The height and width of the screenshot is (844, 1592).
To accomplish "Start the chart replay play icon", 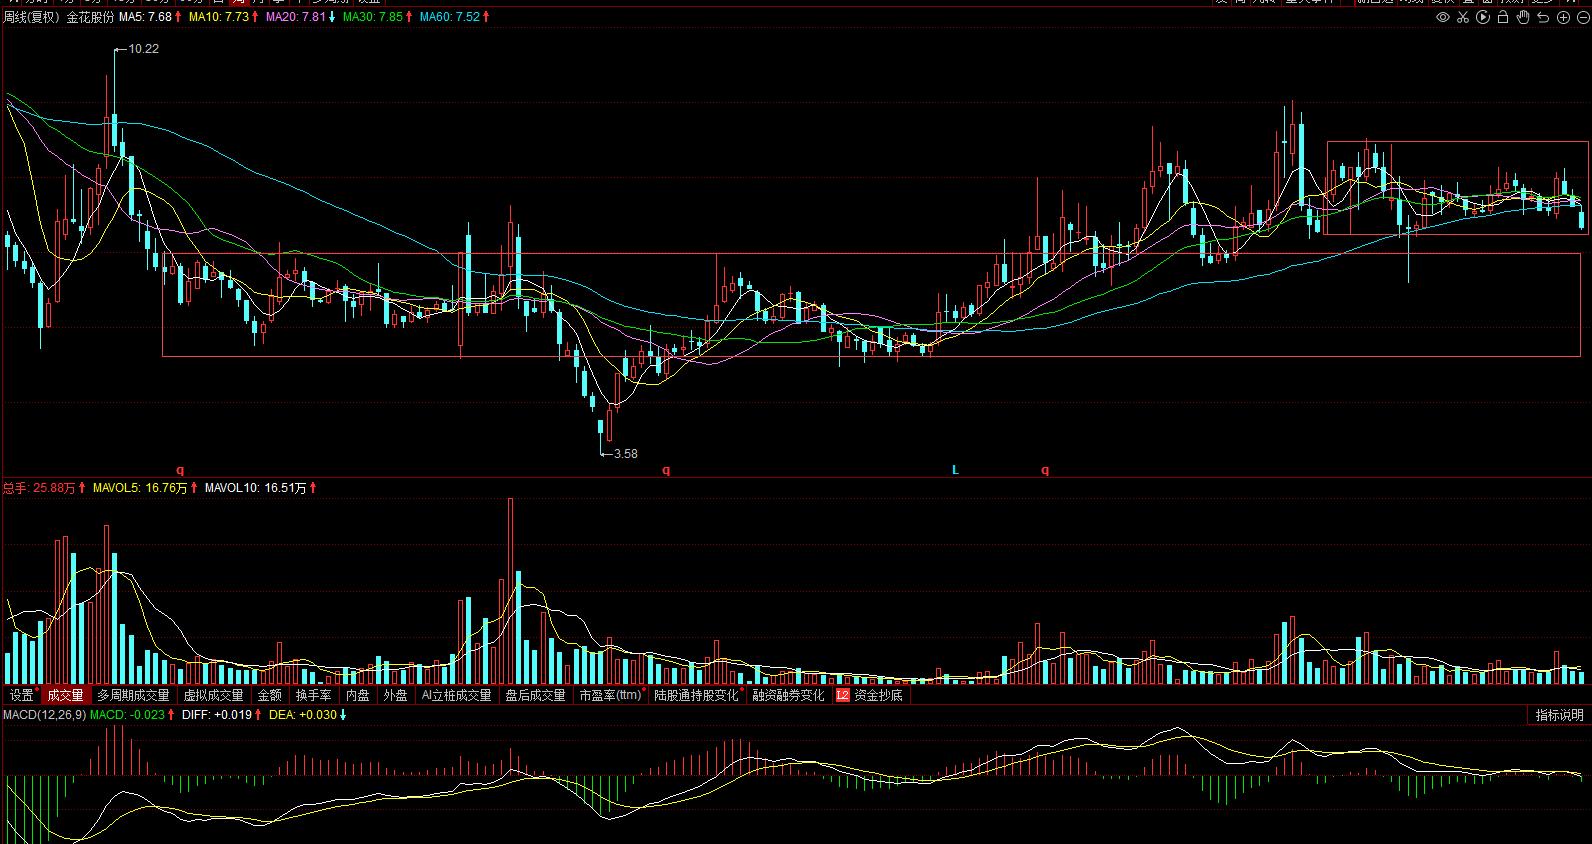I will coord(1483,17).
